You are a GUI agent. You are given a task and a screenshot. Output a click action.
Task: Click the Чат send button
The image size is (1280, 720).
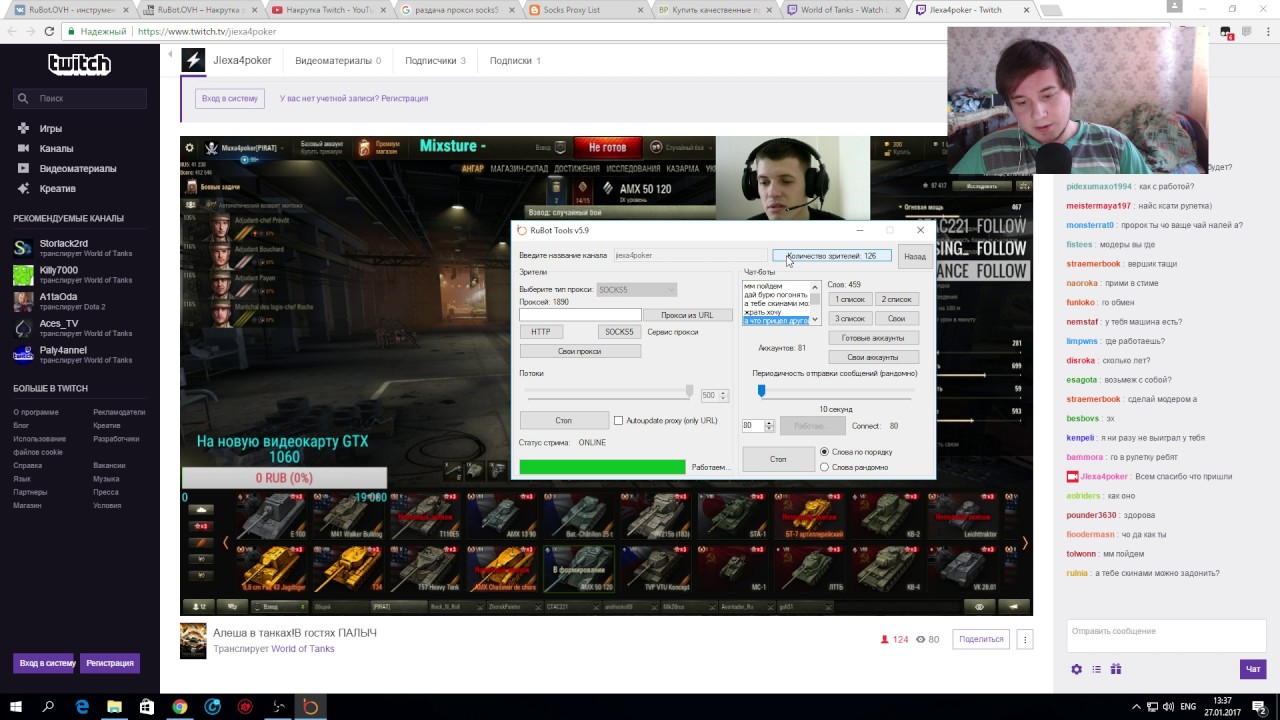pos(1252,669)
